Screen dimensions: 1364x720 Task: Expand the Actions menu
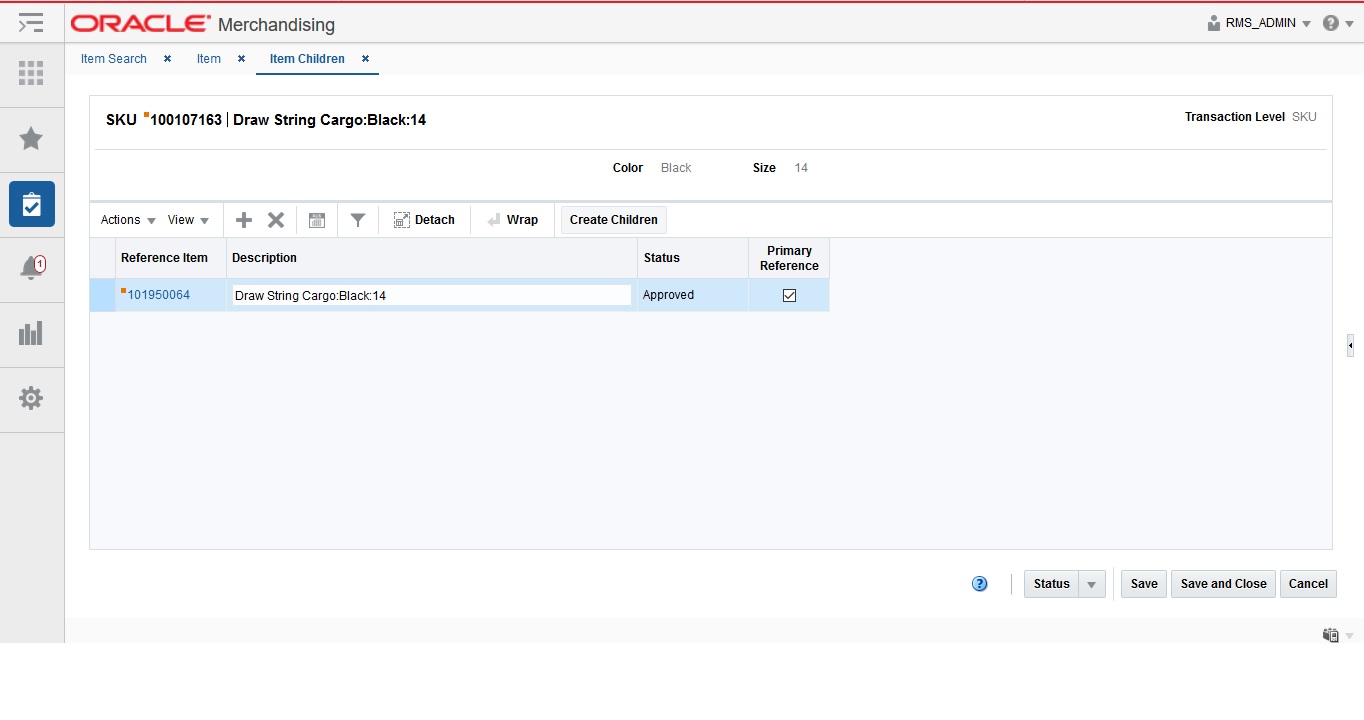[x=128, y=220]
